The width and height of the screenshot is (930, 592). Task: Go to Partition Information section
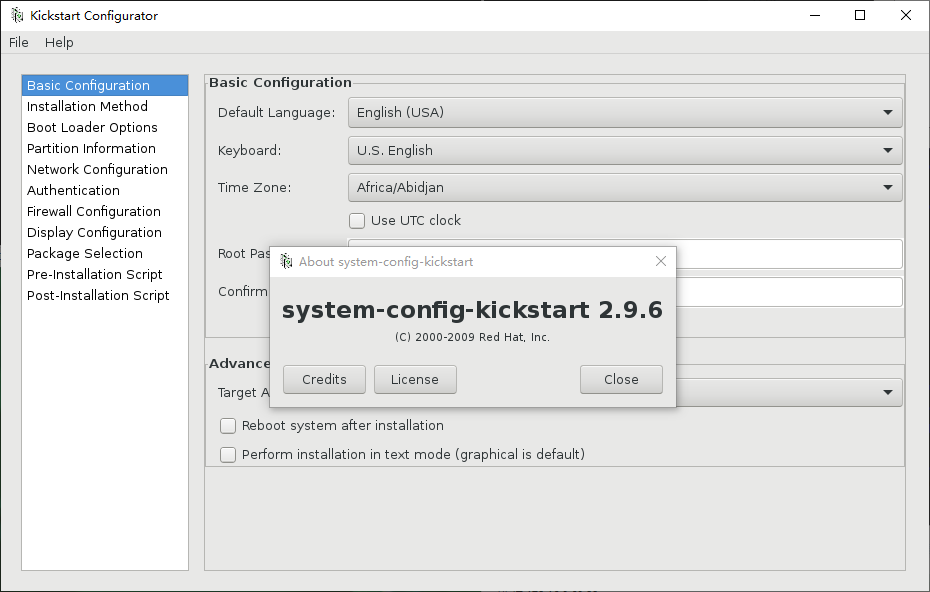105,148
